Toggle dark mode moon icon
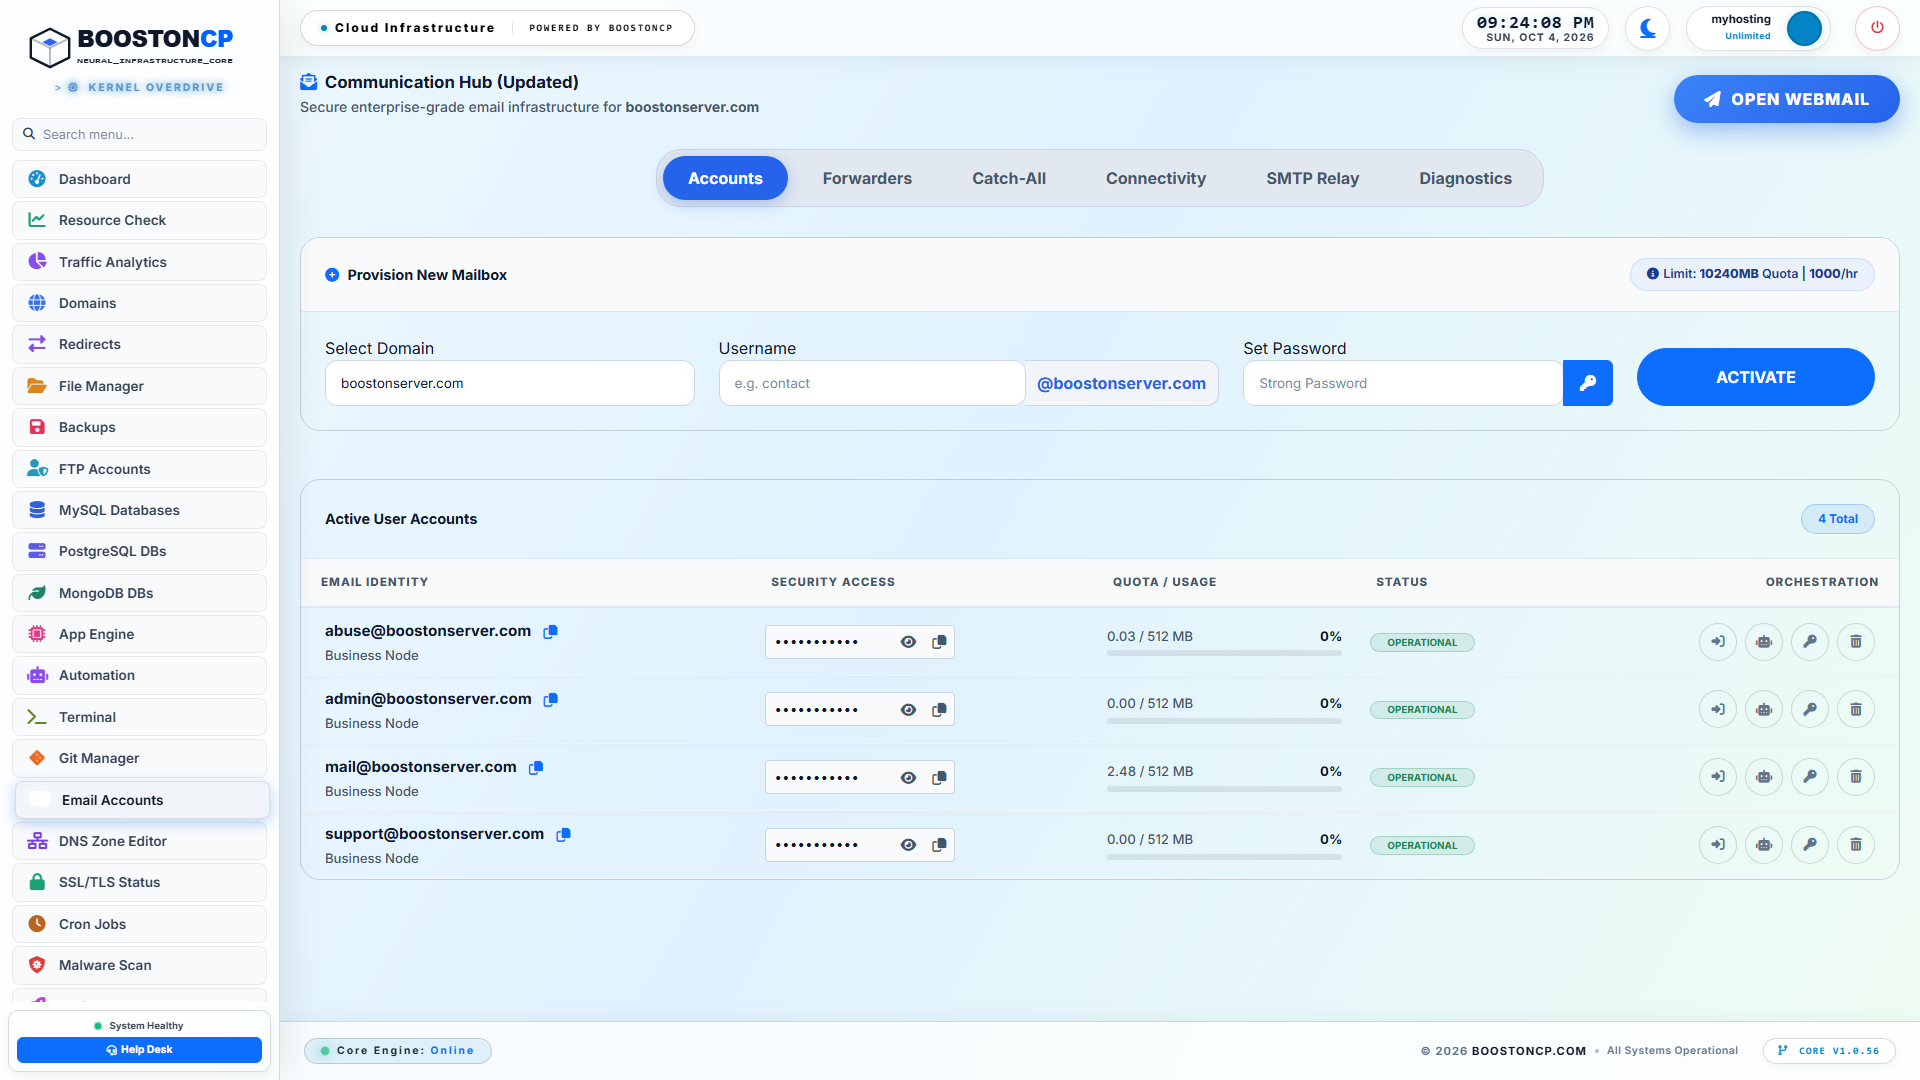This screenshot has height=1080, width=1920. [1647, 28]
